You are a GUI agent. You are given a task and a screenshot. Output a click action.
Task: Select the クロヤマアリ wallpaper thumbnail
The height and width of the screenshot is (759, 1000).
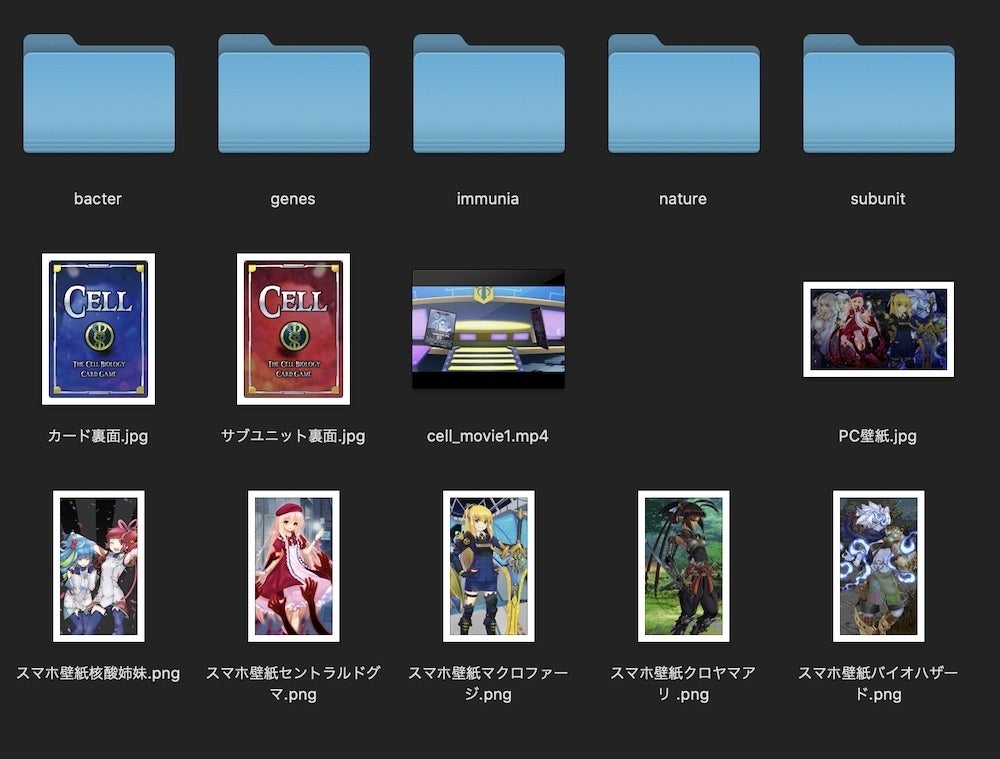point(684,566)
